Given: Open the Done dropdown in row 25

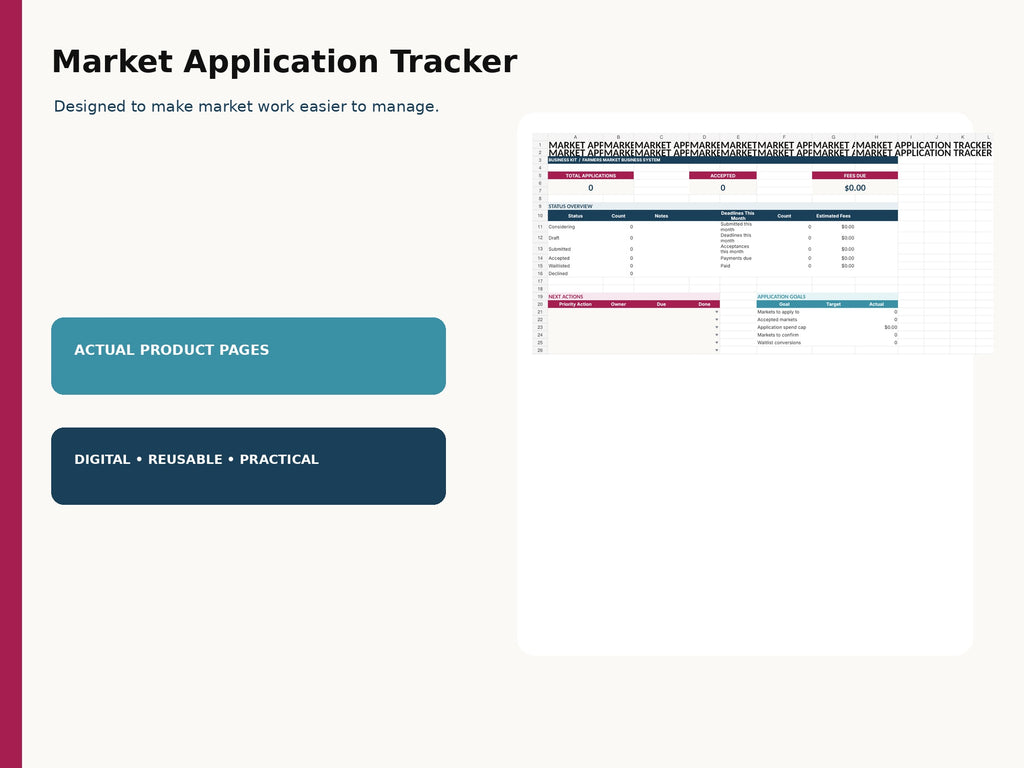Looking at the screenshot, I should coord(716,343).
